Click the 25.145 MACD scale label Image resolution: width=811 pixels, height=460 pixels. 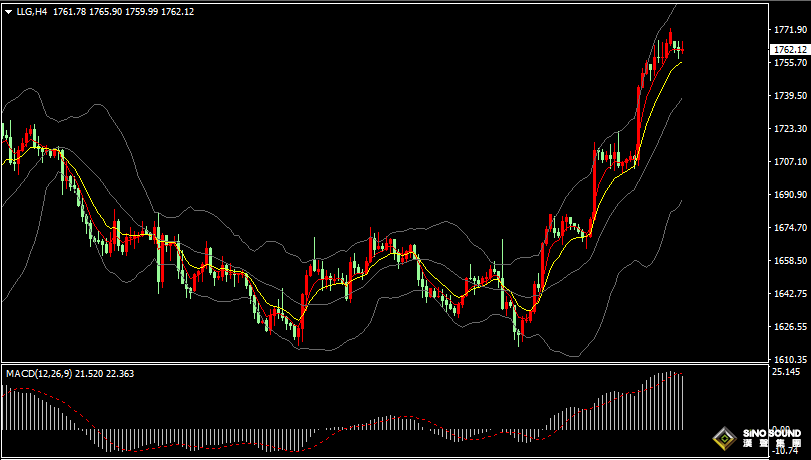pos(786,372)
